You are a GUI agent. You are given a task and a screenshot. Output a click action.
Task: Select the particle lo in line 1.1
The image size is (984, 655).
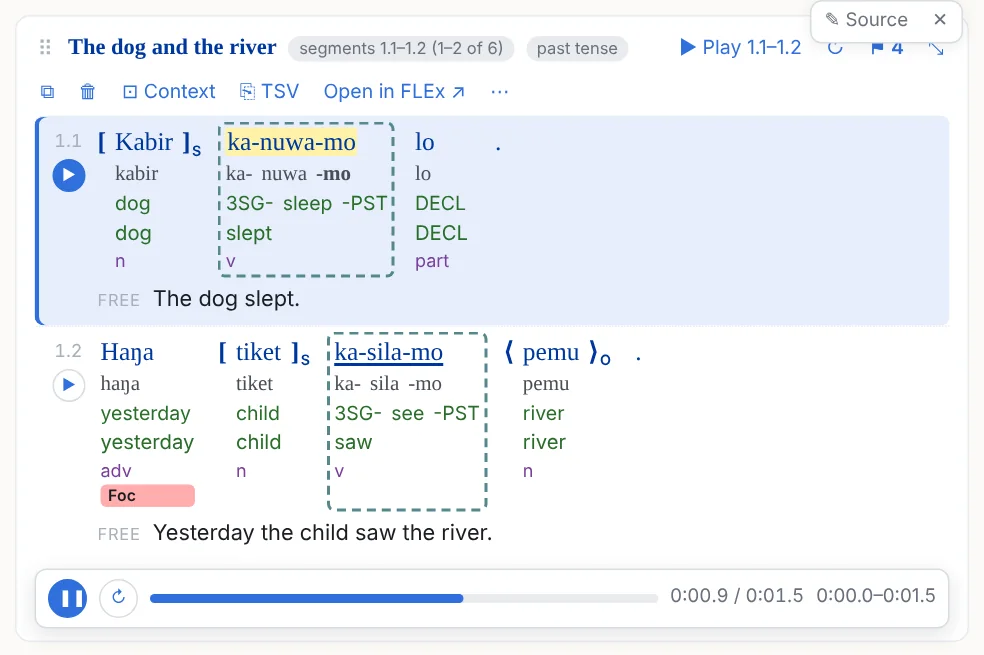pyautogui.click(x=424, y=142)
